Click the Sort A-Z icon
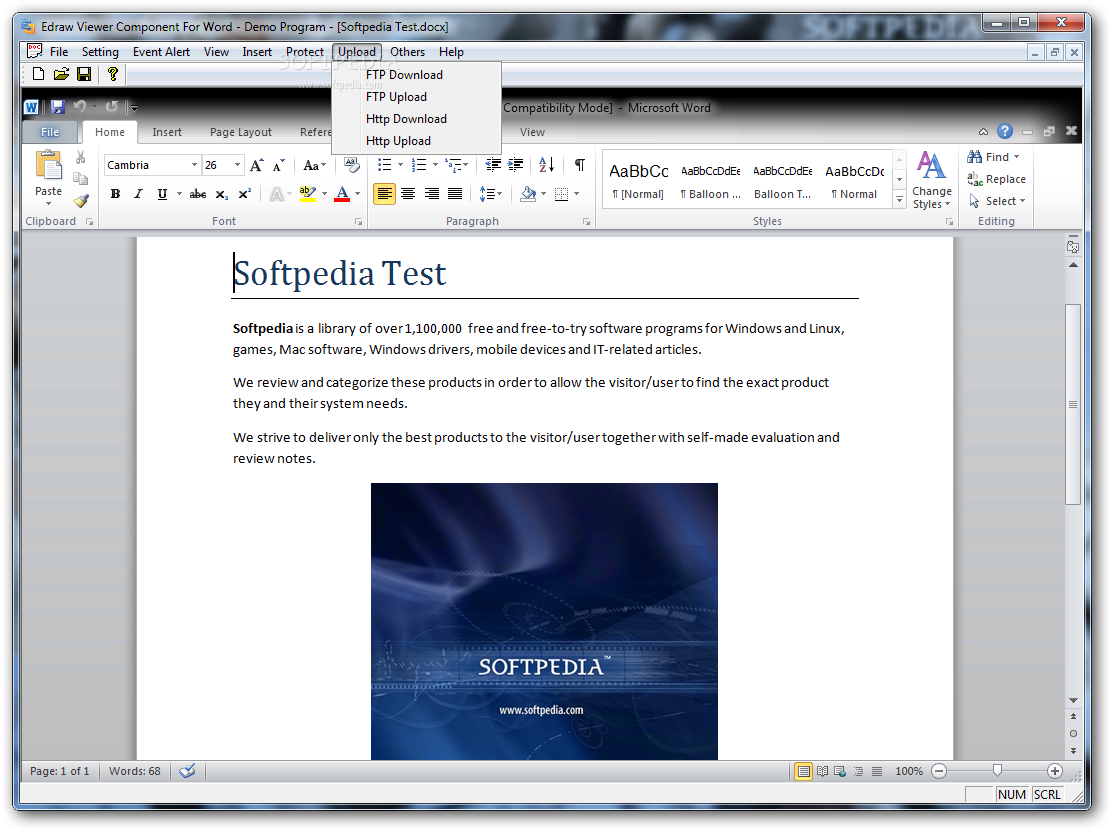Image resolution: width=1112 pixels, height=831 pixels. [x=546, y=165]
